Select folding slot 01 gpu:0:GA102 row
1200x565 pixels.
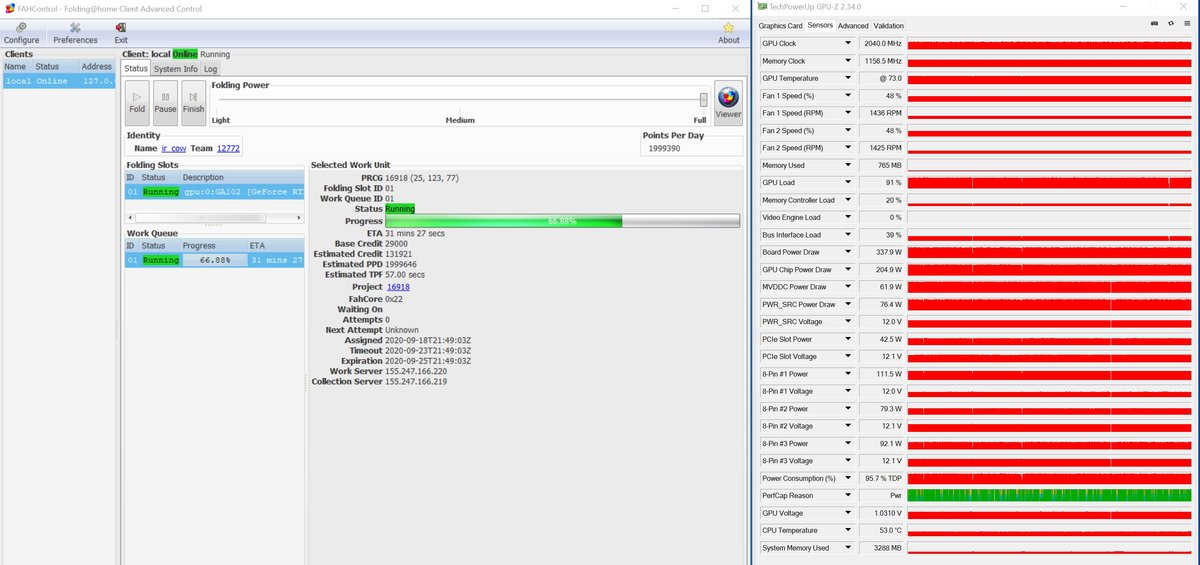pyautogui.click(x=214, y=191)
